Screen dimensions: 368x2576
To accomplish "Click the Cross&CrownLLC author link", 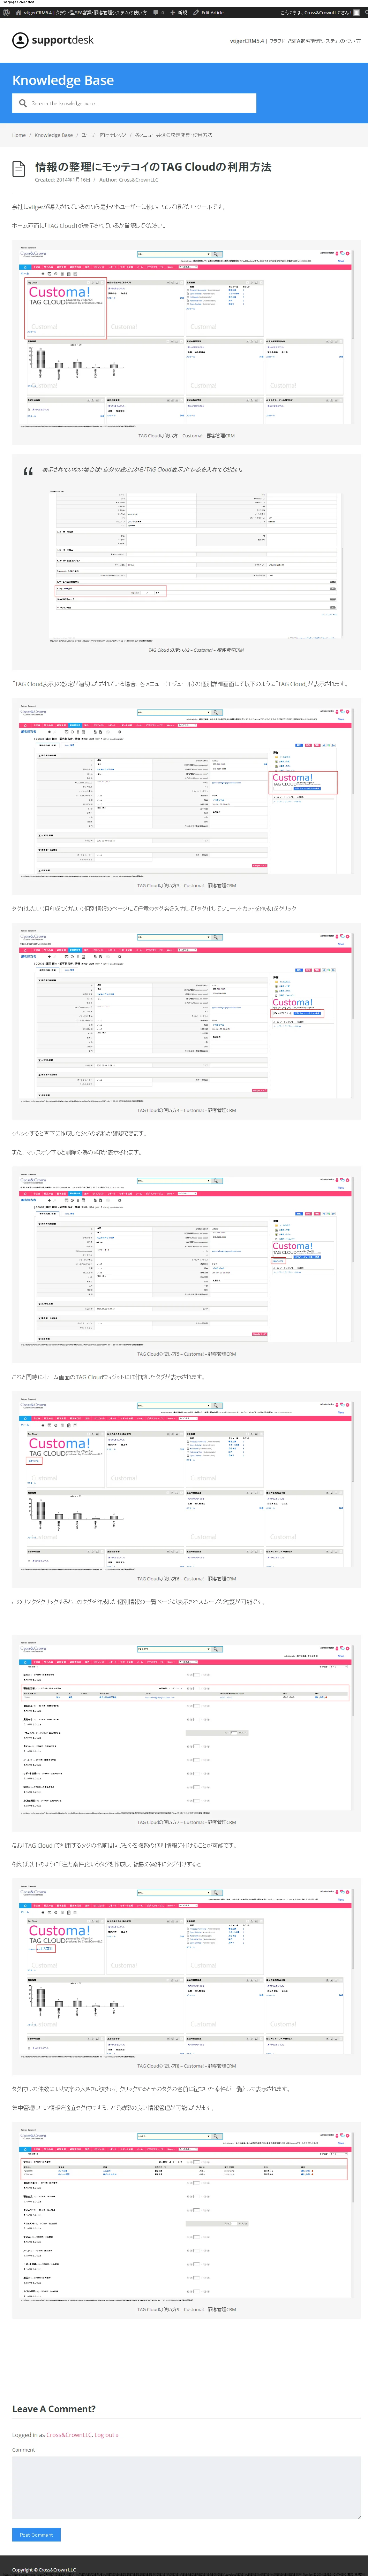I will (138, 180).
